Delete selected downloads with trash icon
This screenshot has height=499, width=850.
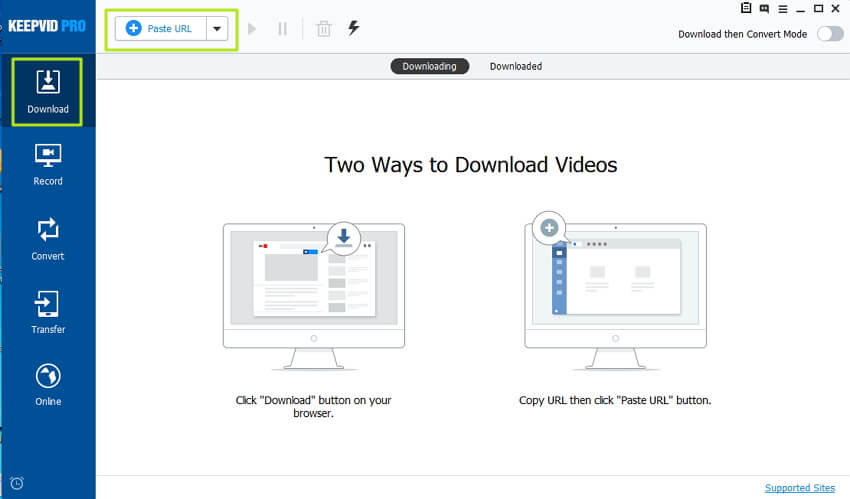coord(324,29)
